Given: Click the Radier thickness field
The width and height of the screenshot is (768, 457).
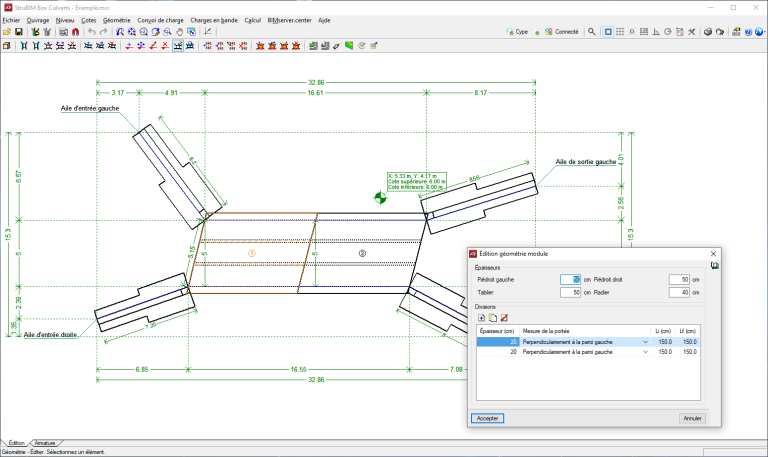Looking at the screenshot, I should point(679,292).
